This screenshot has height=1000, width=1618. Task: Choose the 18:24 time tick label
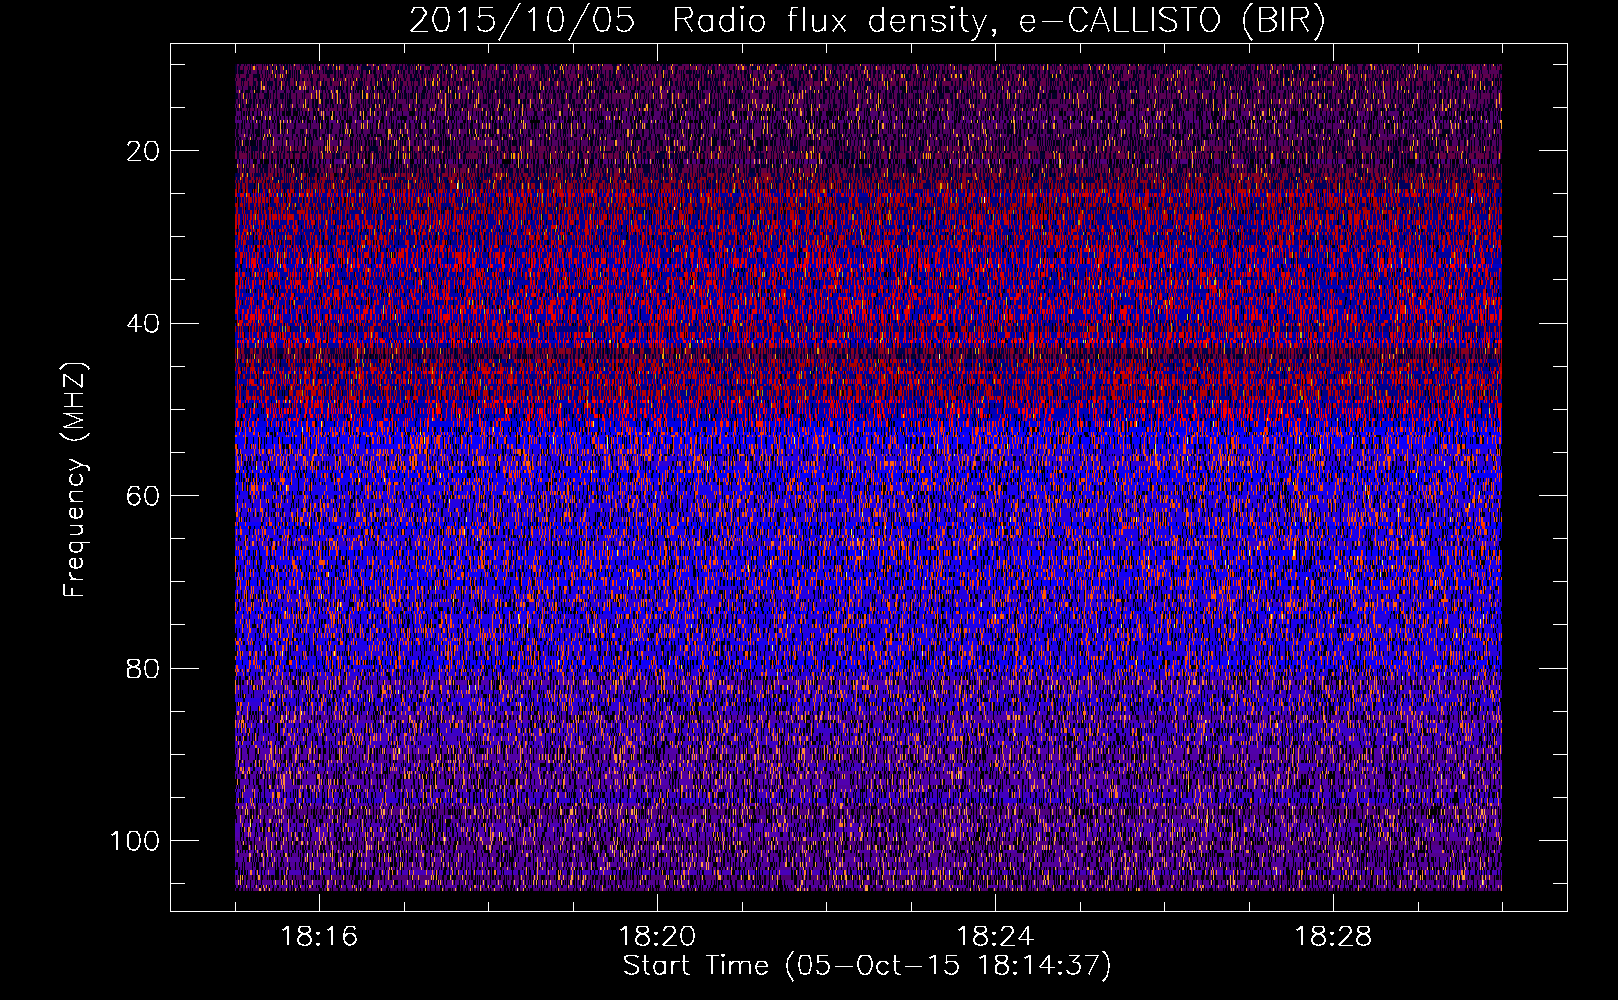point(995,936)
